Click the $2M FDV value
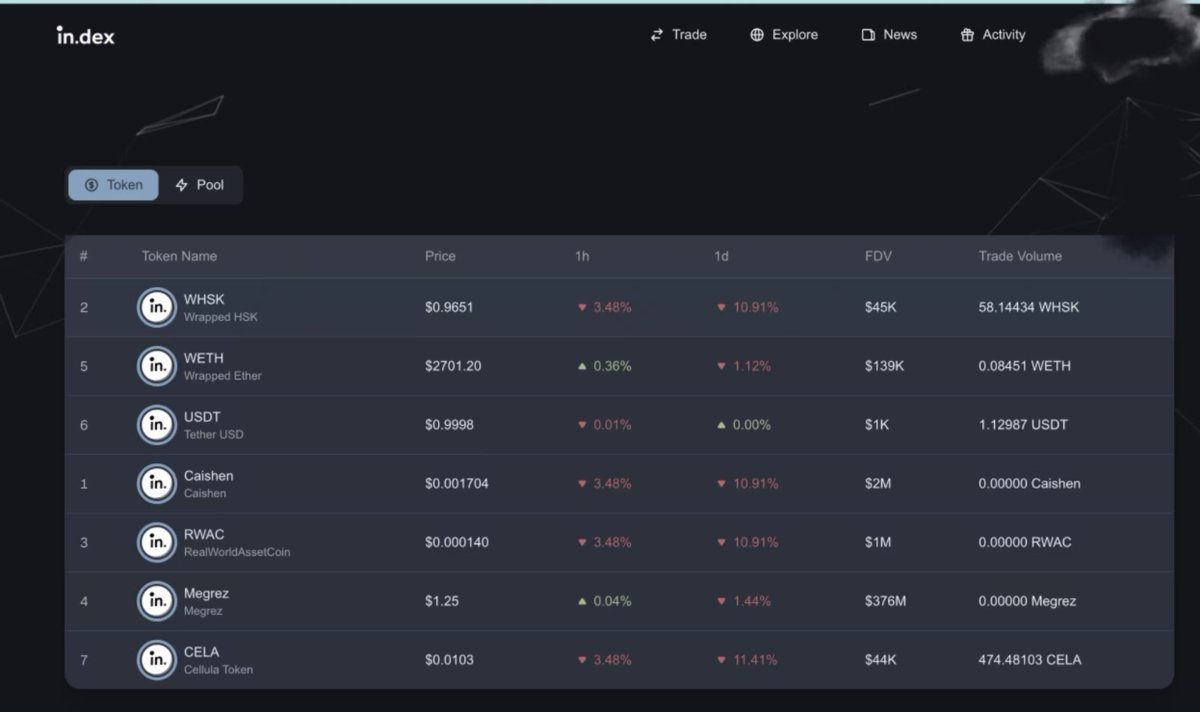Image resolution: width=1200 pixels, height=712 pixels. pyautogui.click(x=878, y=484)
